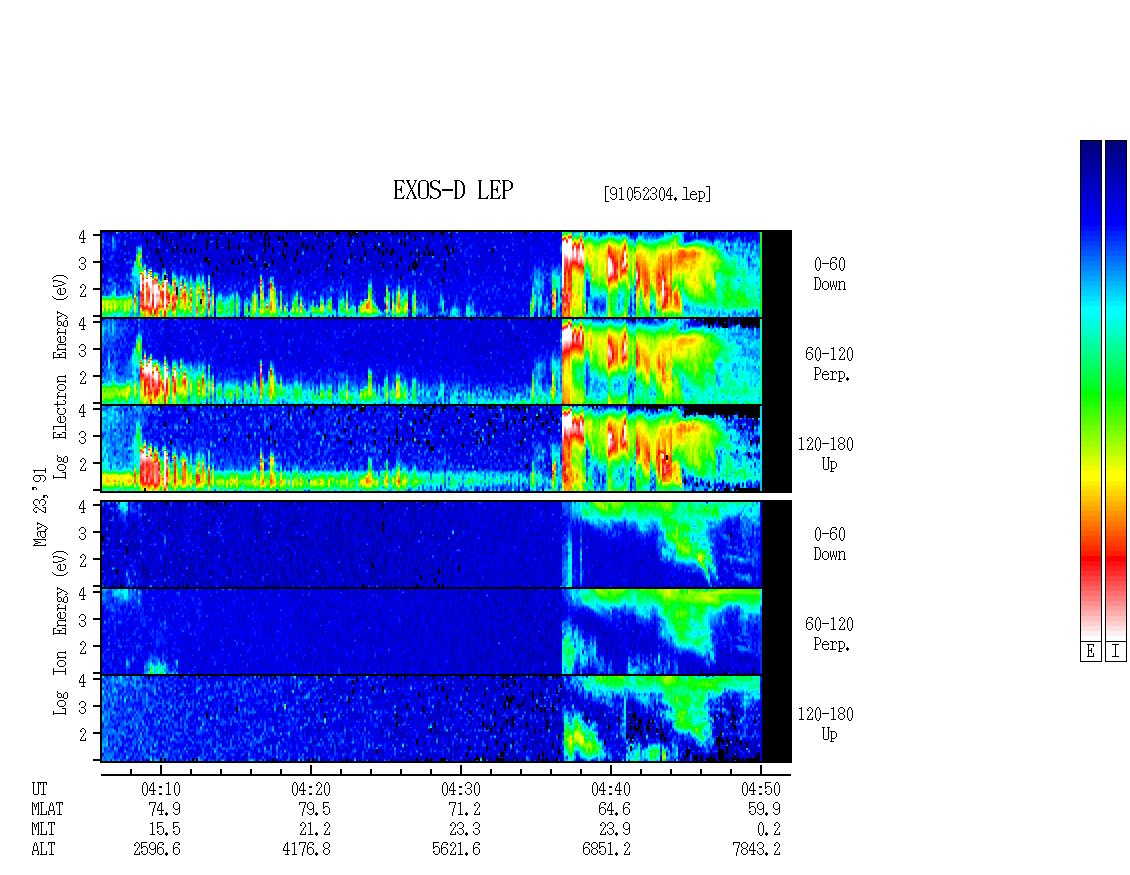1130x875 pixels.
Task: Click the MLT value 15.5
Action: coord(164,829)
